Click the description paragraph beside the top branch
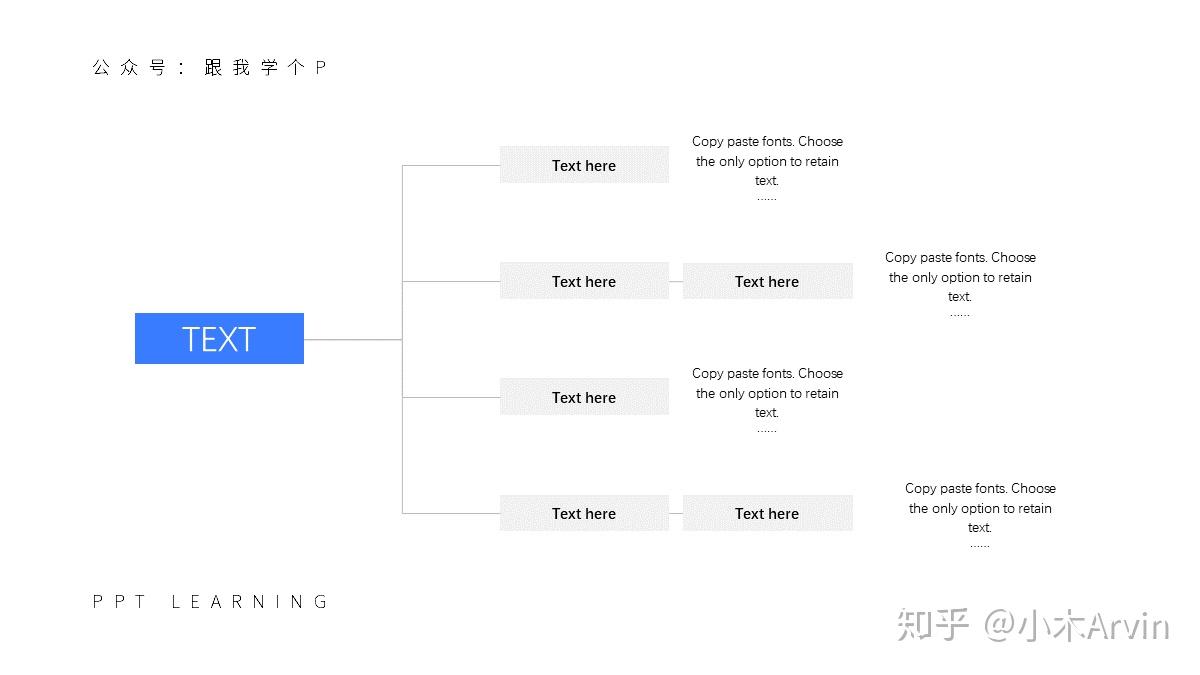The image size is (1200, 675). [x=767, y=168]
